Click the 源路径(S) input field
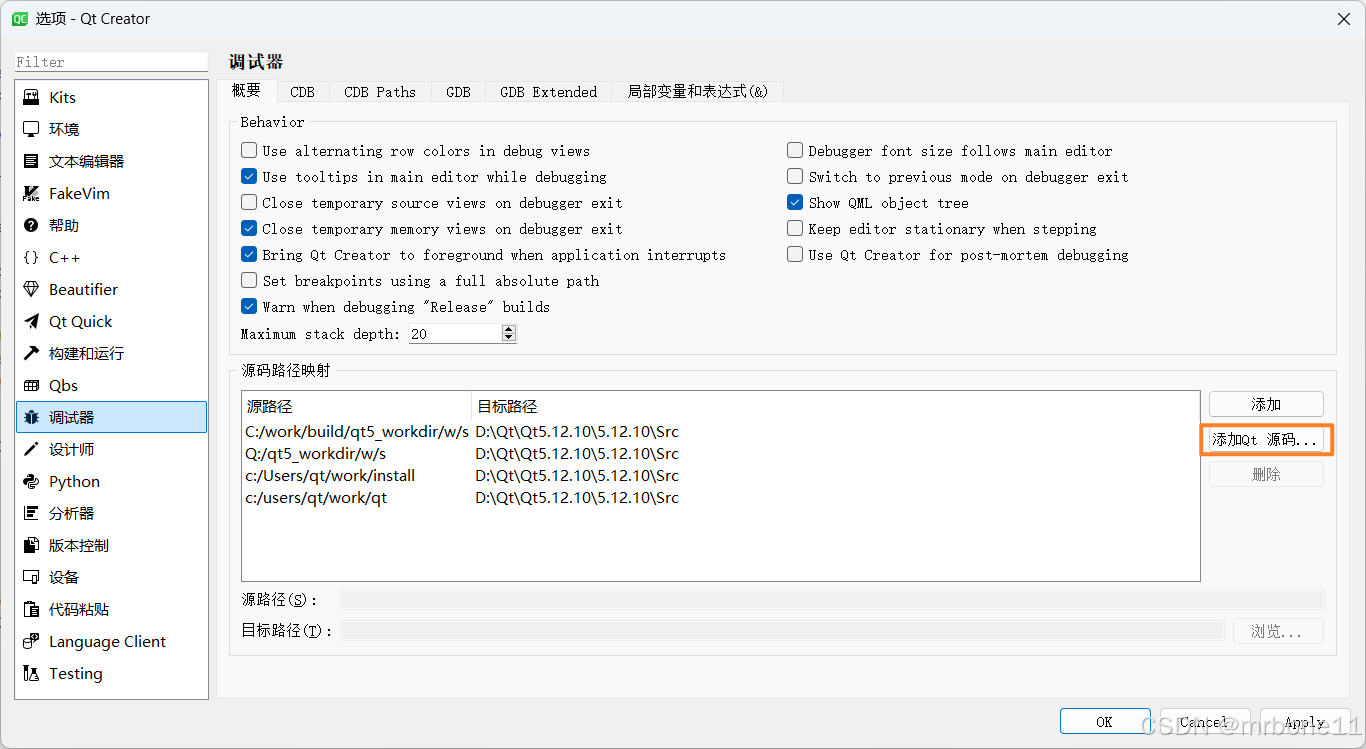1366x749 pixels. 832,600
